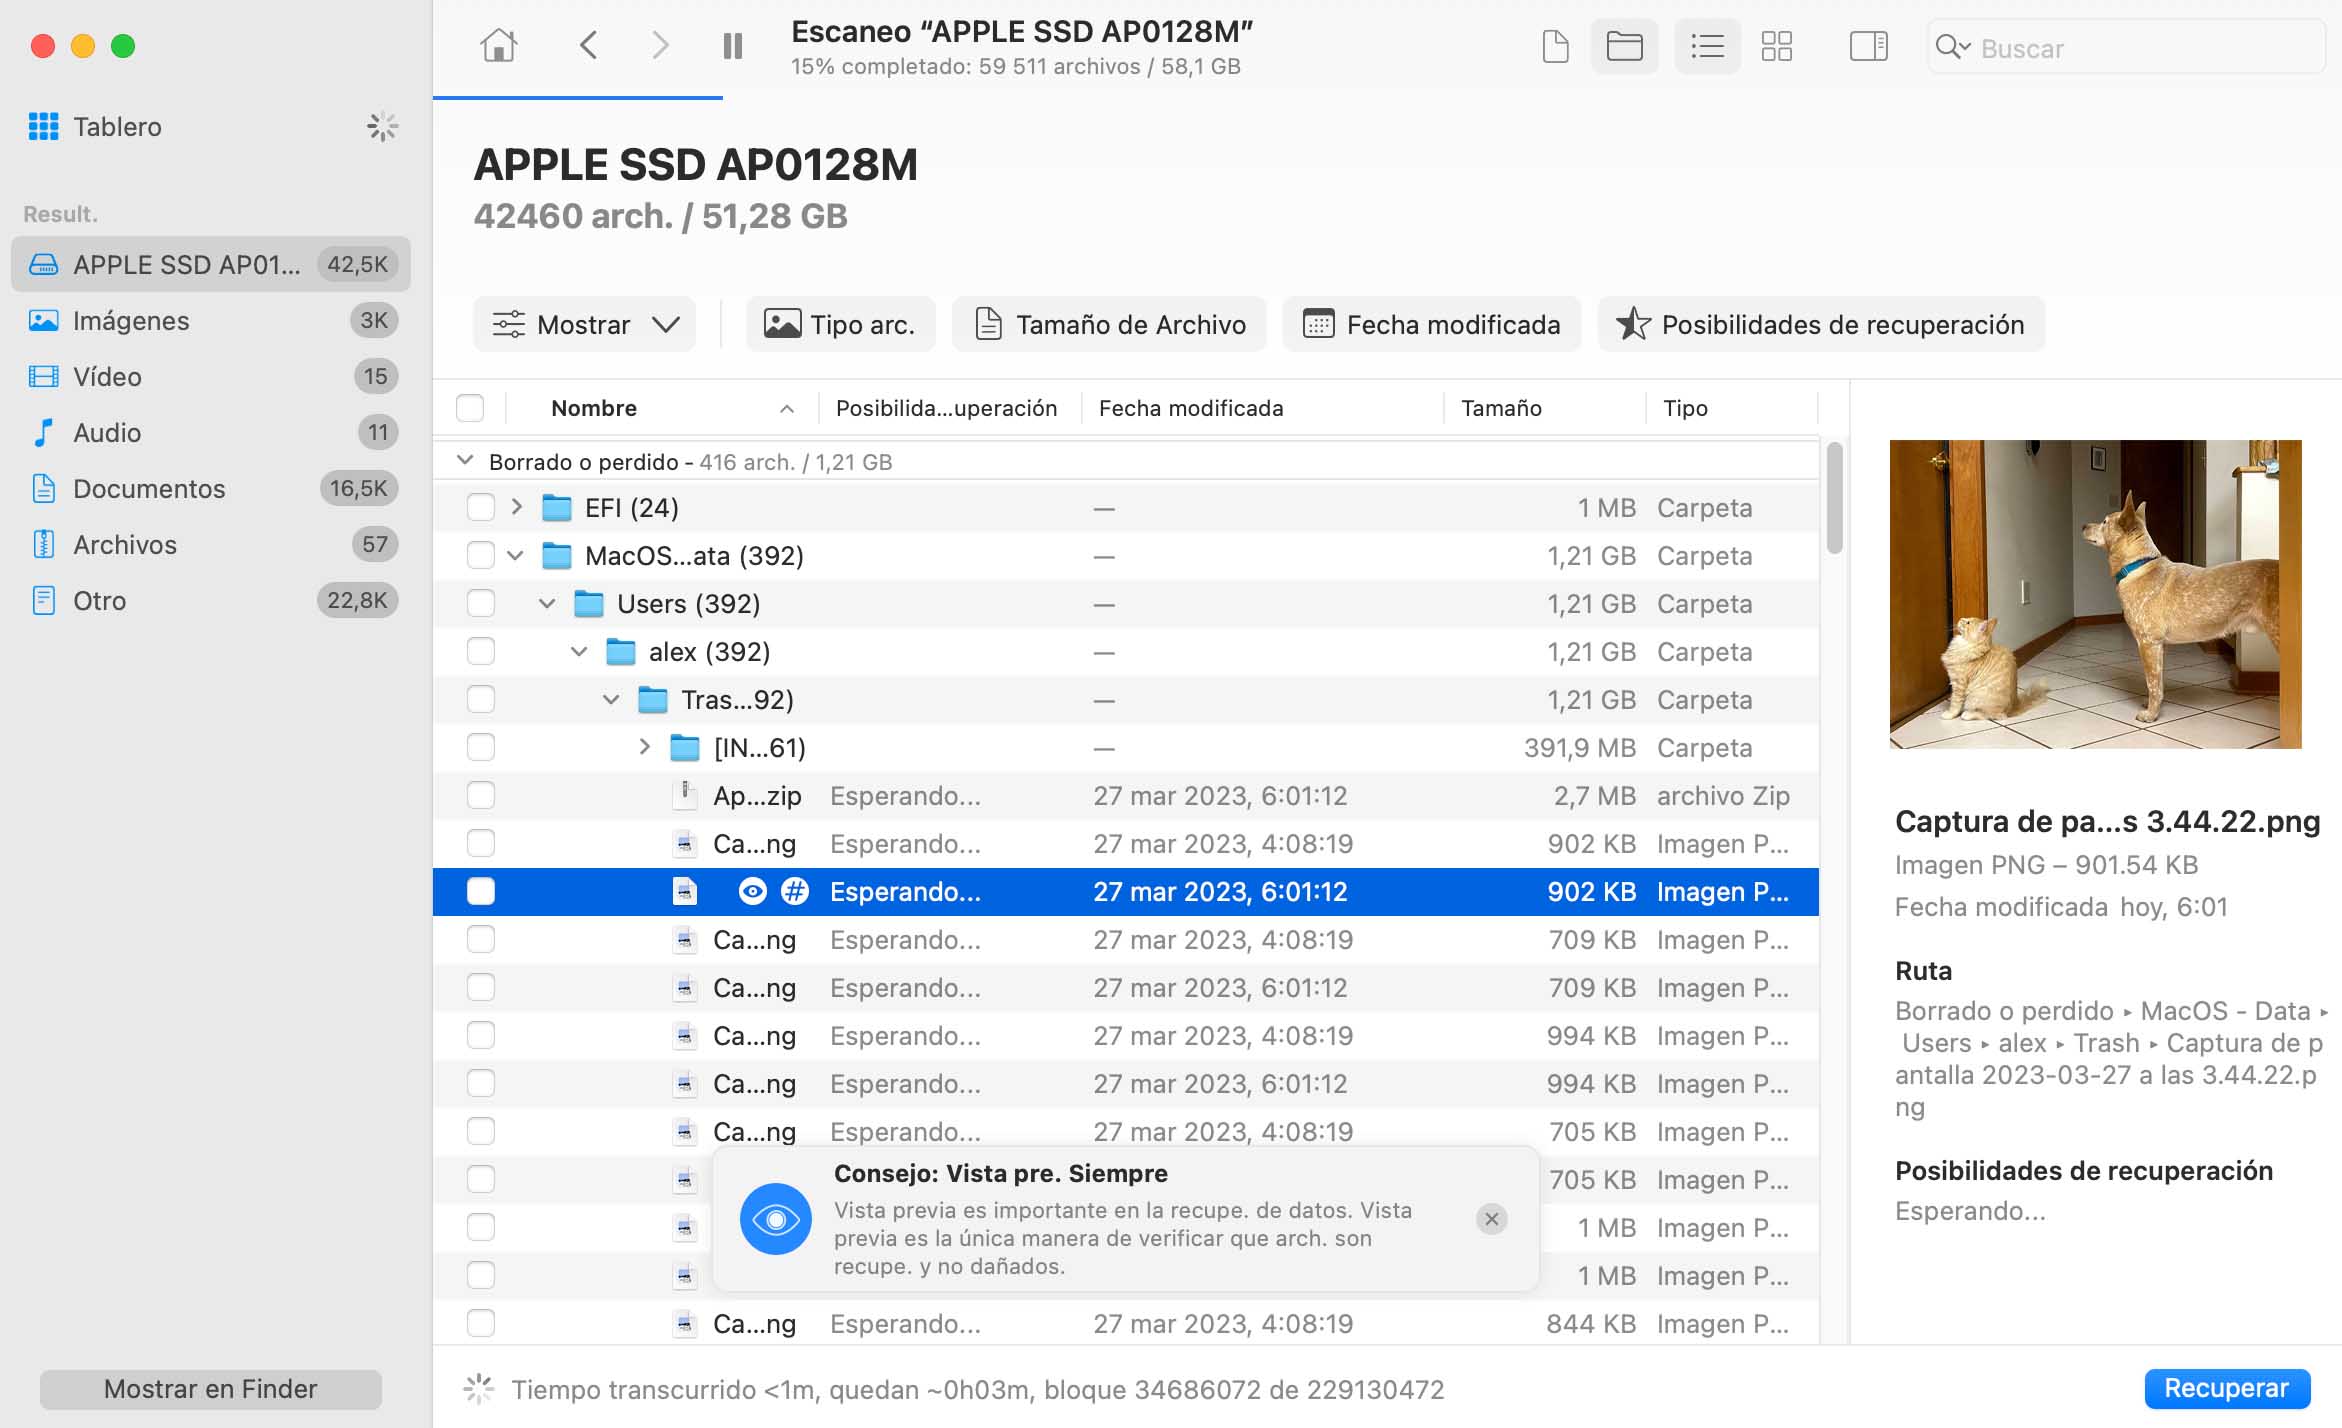This screenshot has height=1428, width=2342.
Task: Collapse the Users (392) folder
Action: (x=547, y=603)
